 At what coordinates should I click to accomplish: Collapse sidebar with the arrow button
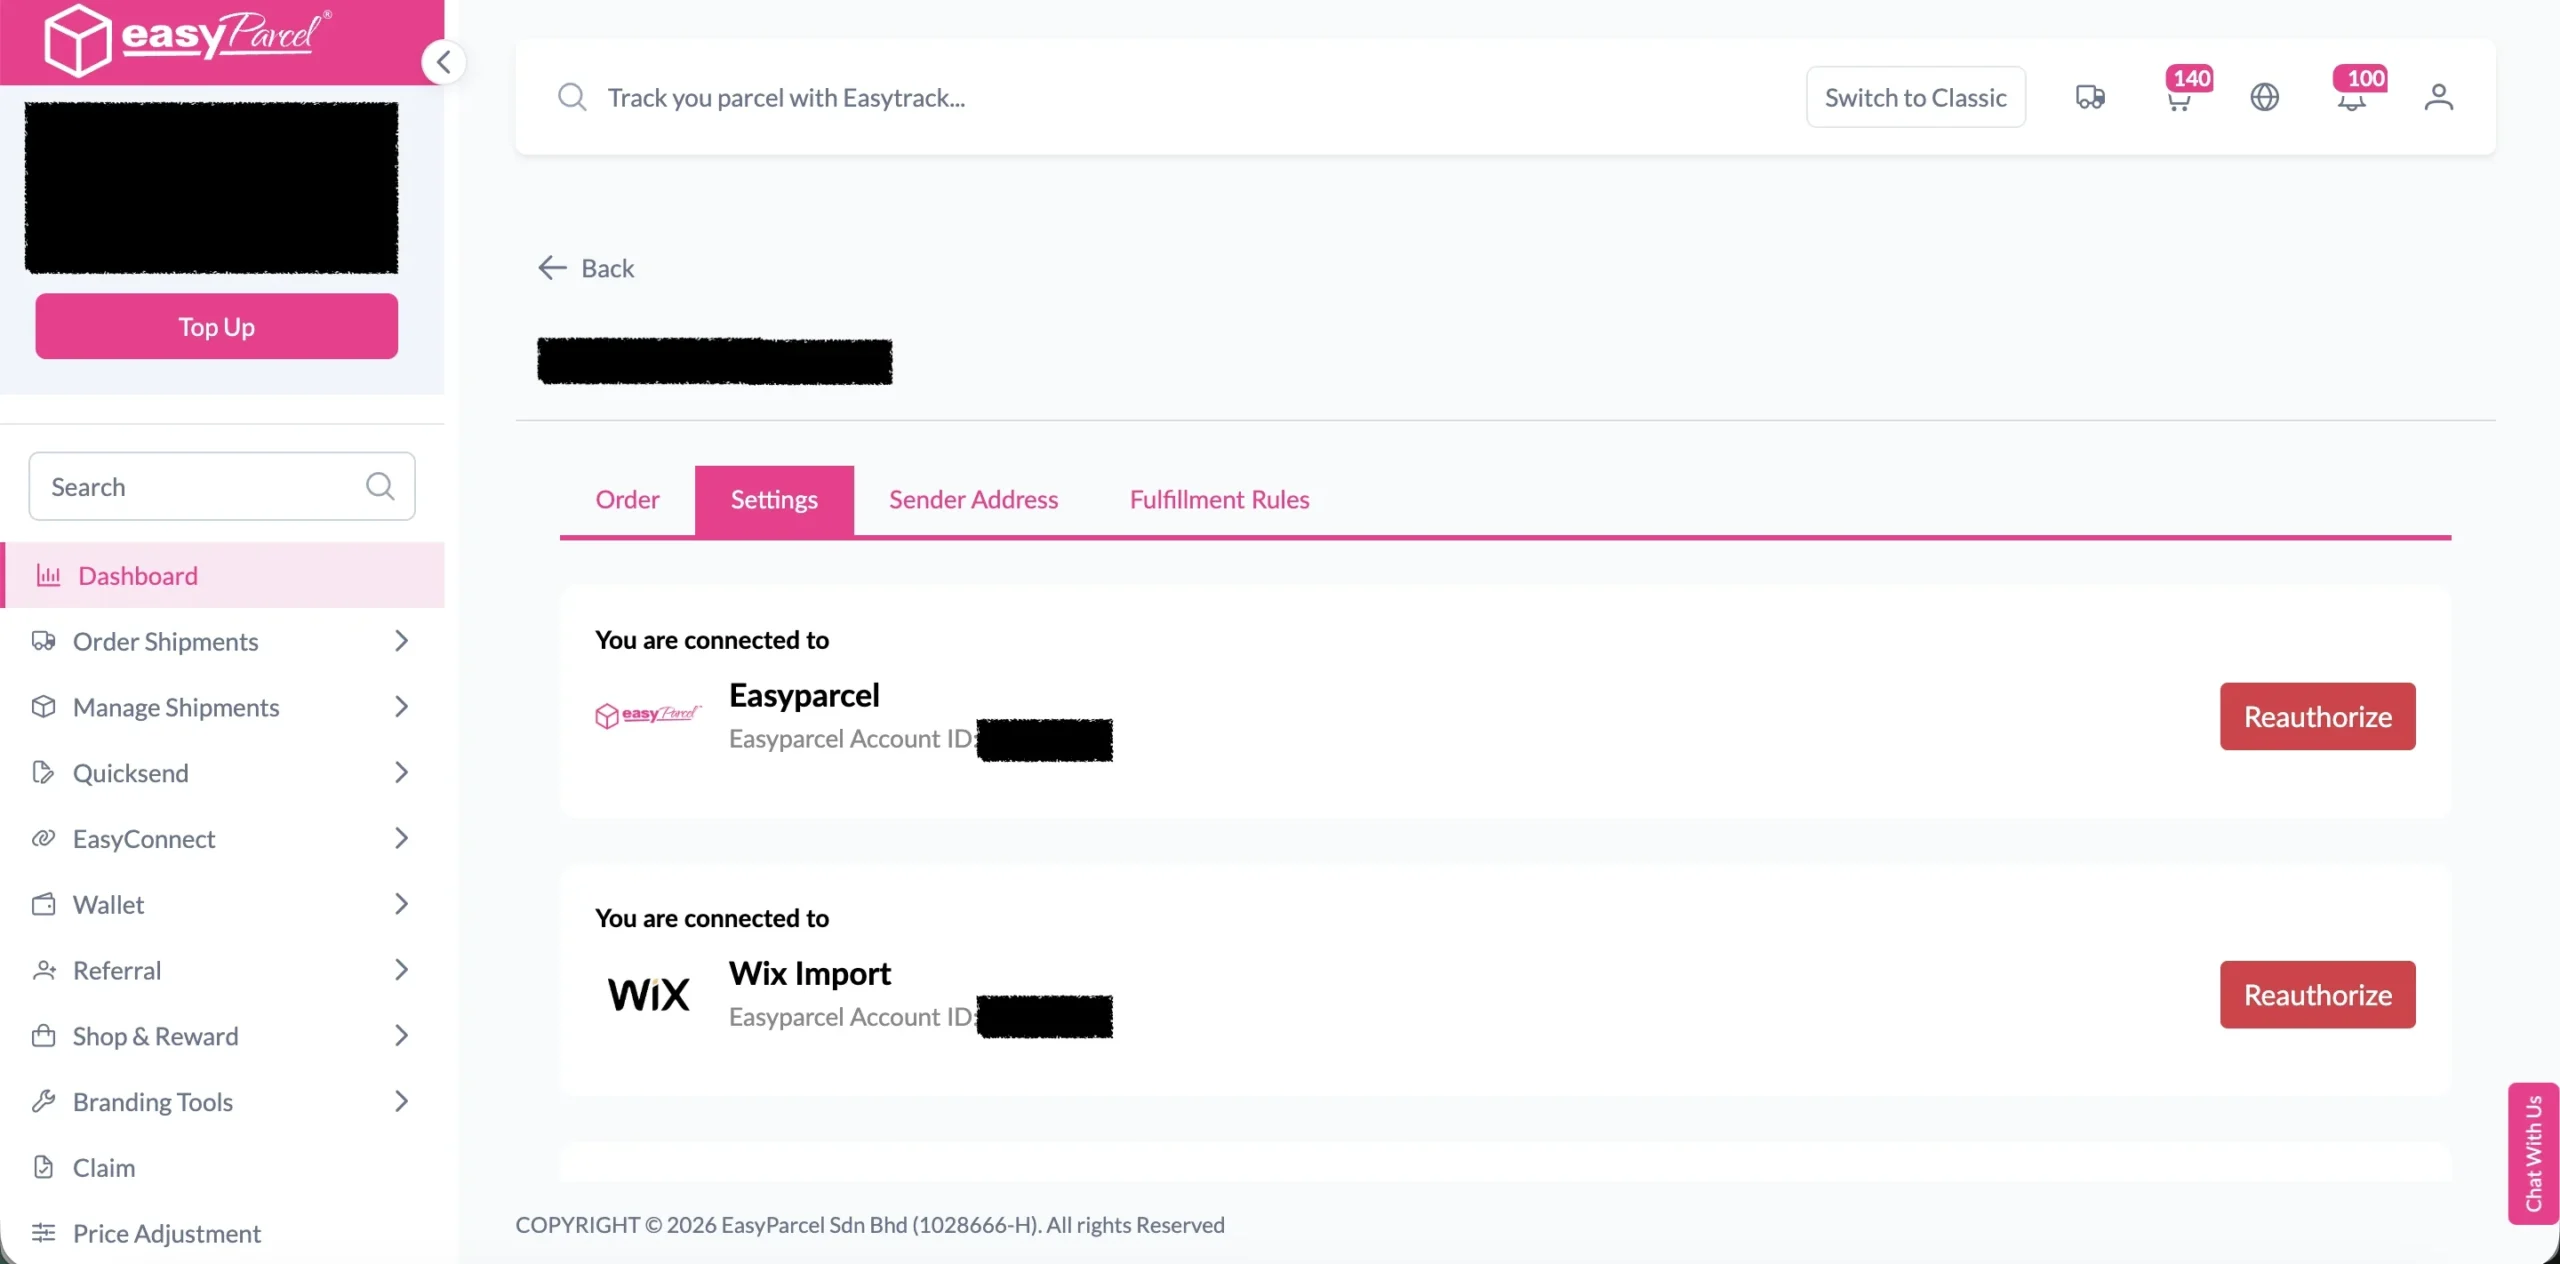(443, 62)
